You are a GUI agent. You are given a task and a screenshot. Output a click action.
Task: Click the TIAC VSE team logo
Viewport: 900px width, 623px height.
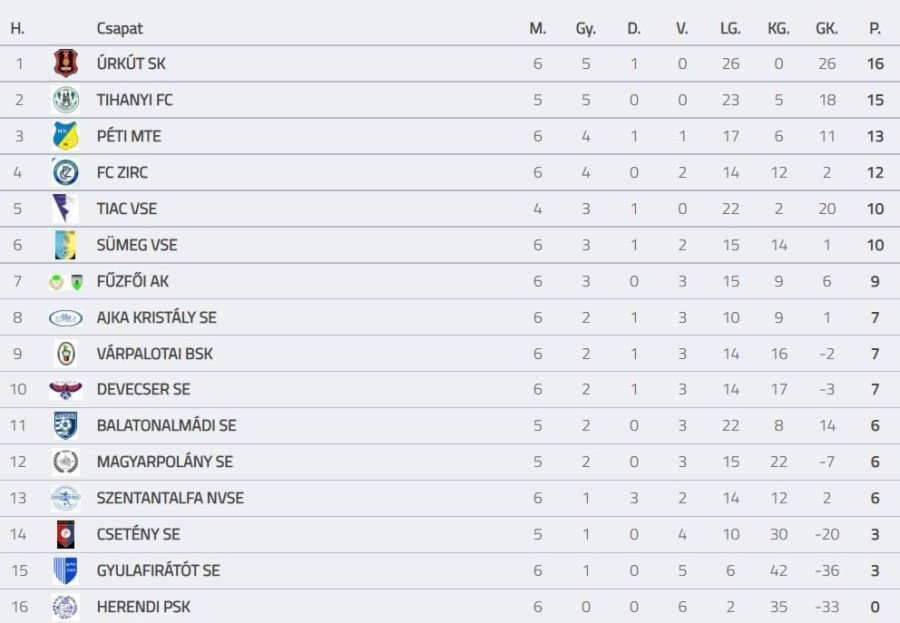66,209
